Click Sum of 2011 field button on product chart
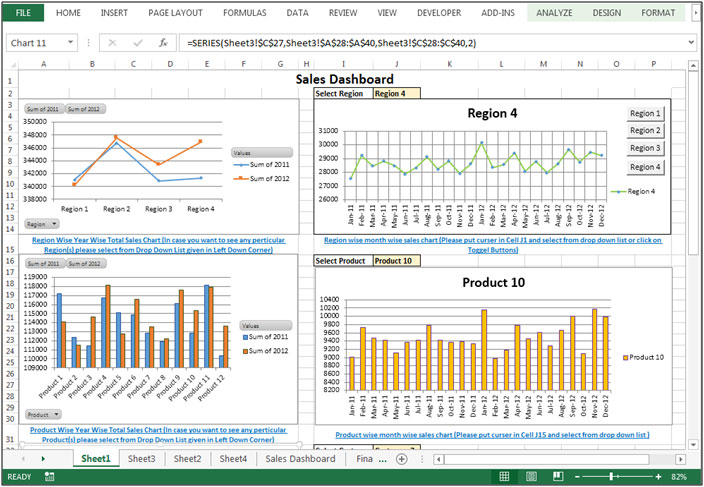Image resolution: width=704 pixels, height=487 pixels. coord(45,263)
